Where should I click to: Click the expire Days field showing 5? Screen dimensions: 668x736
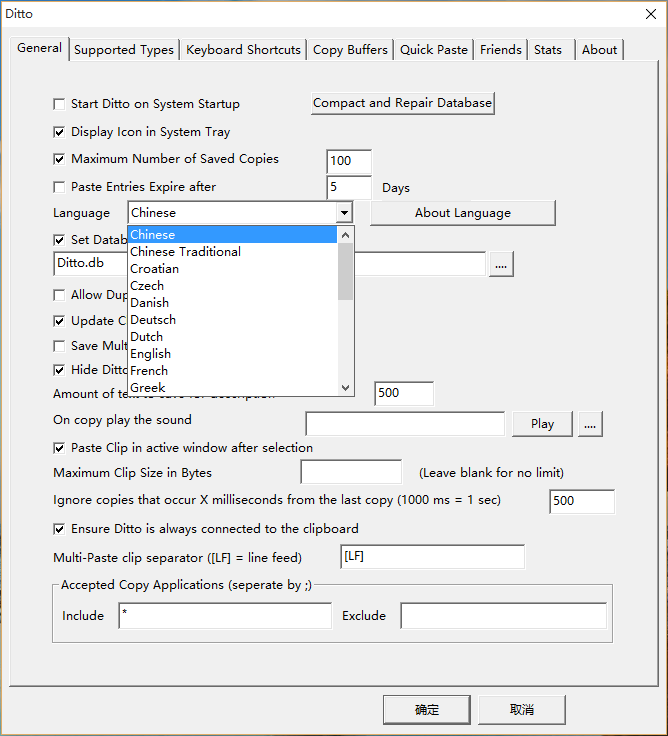(x=349, y=188)
